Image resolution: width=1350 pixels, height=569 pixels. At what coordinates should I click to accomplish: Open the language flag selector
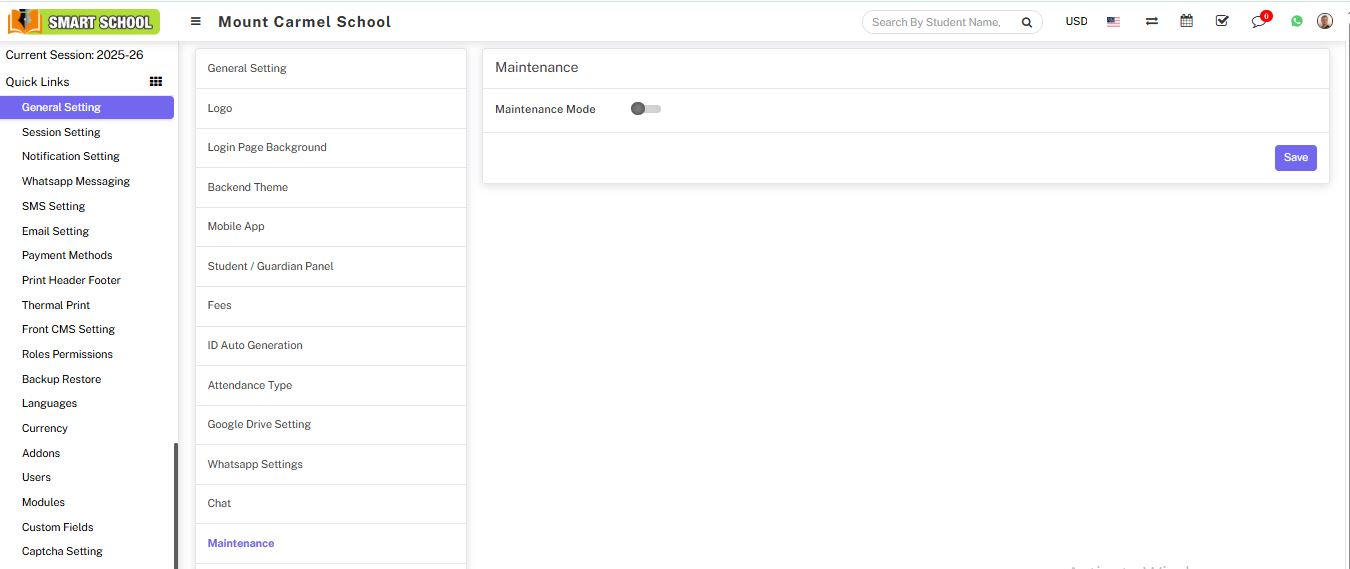click(1113, 21)
